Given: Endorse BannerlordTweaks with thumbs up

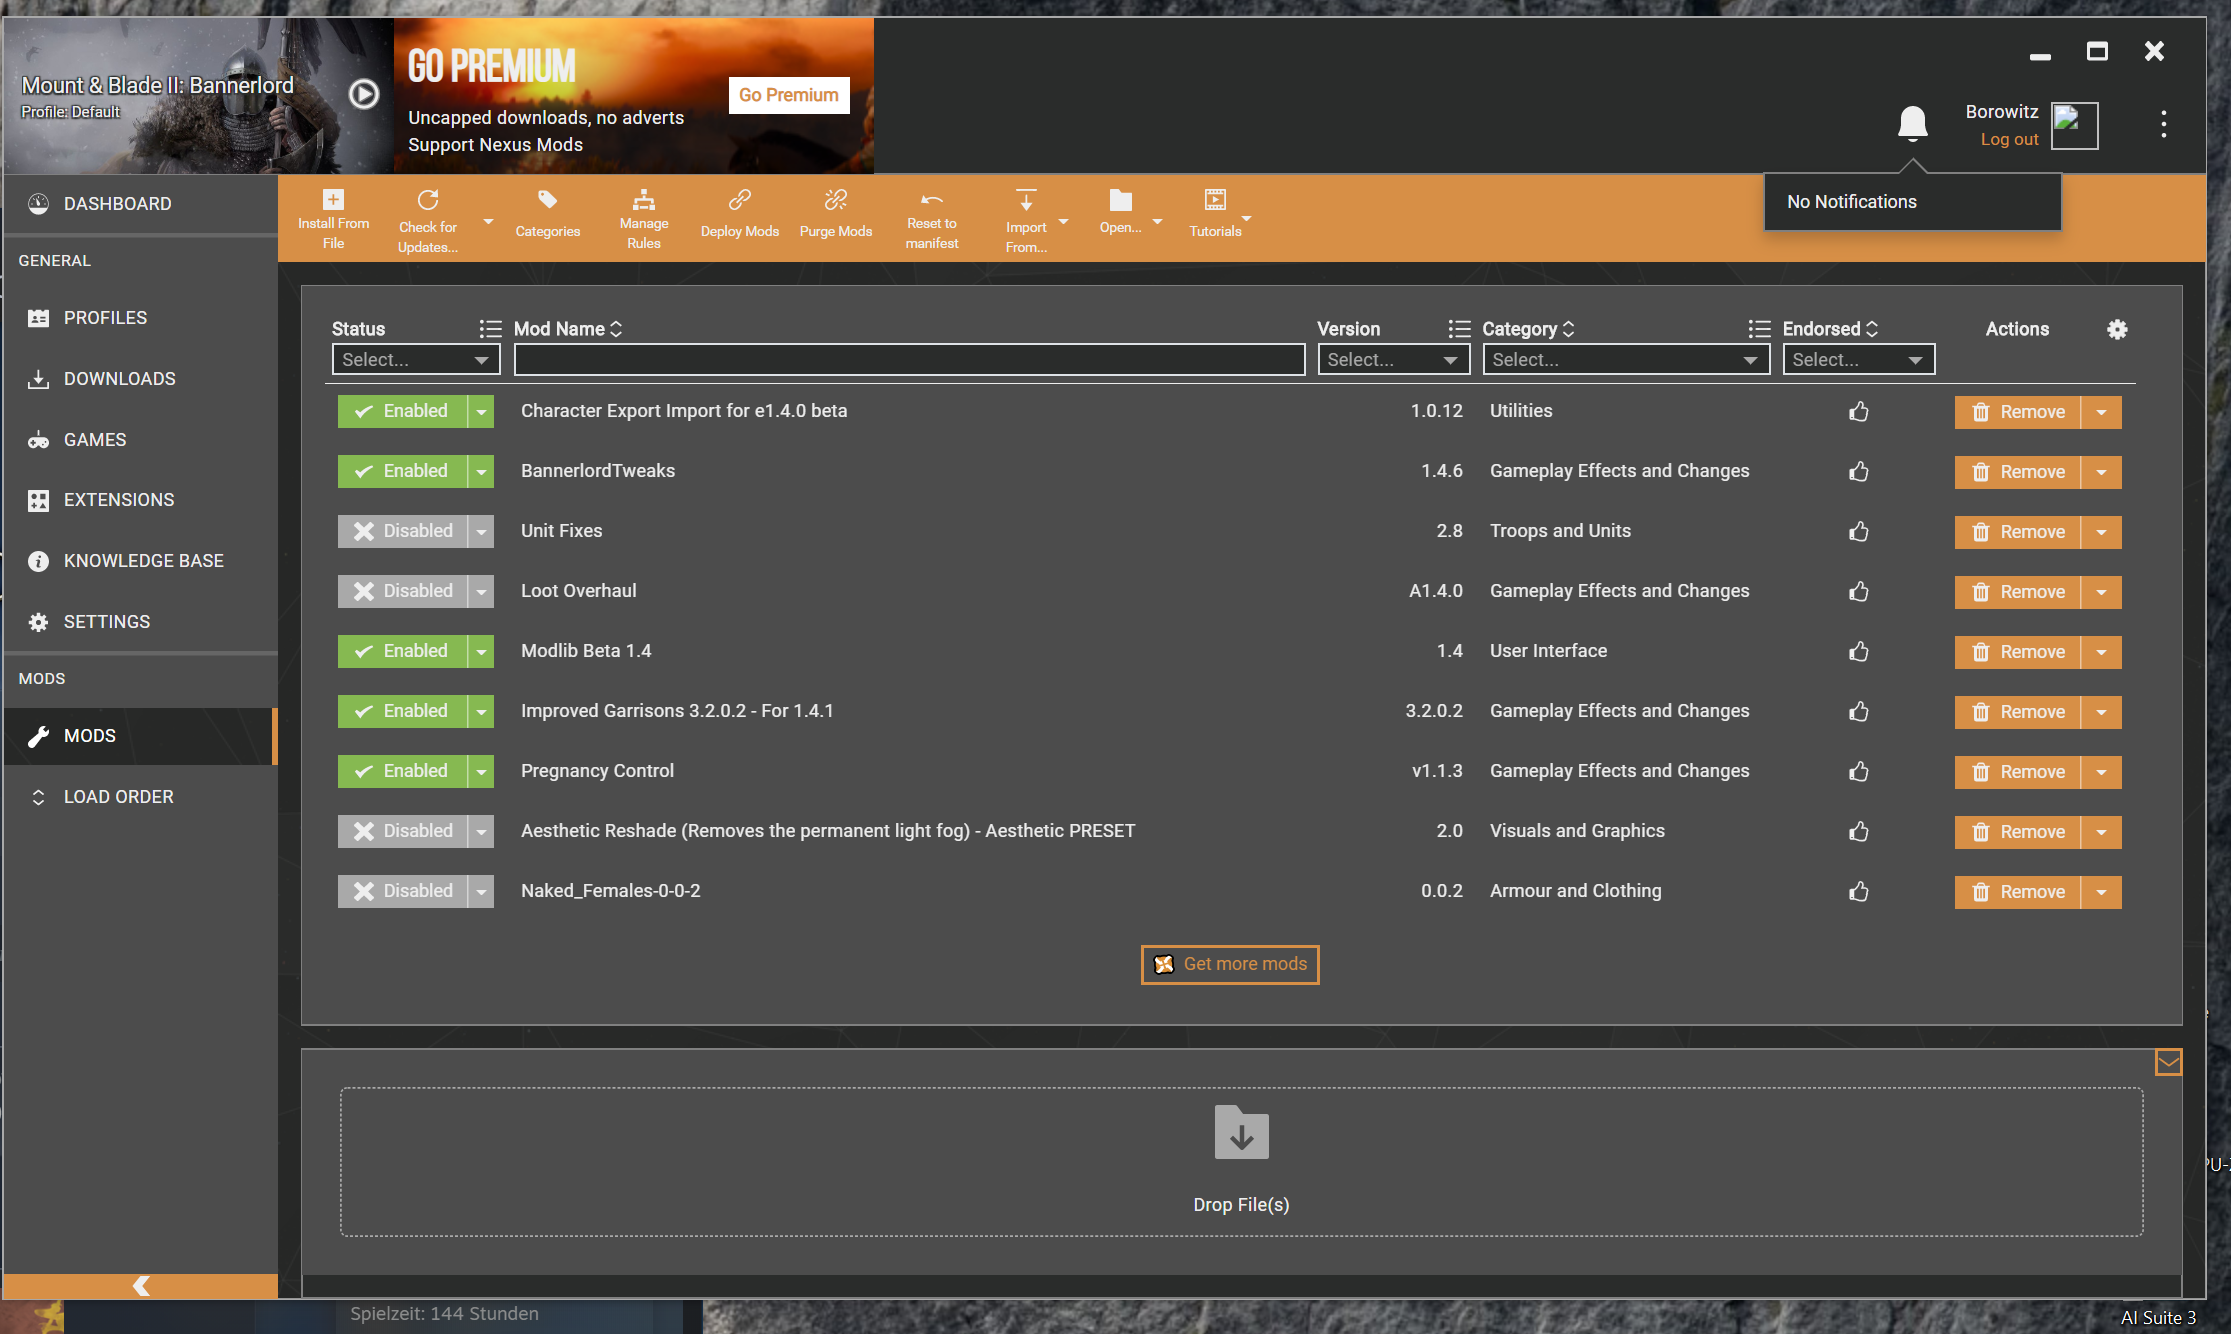Looking at the screenshot, I should [x=1859, y=472].
